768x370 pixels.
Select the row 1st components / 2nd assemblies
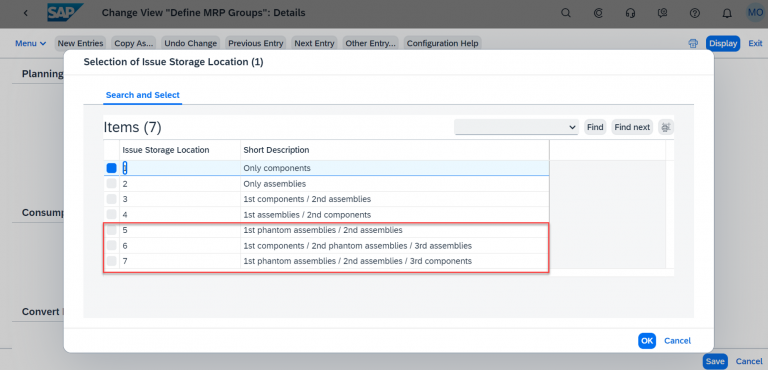tap(326, 199)
